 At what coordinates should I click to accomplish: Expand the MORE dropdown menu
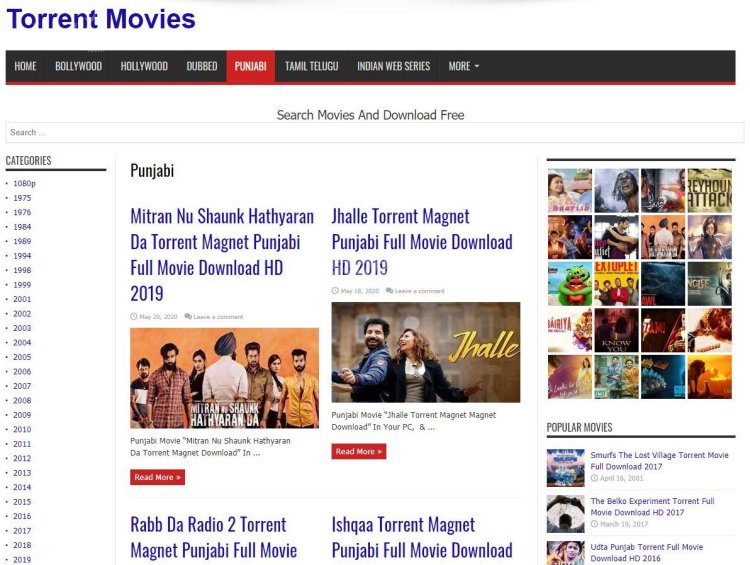[x=463, y=66]
